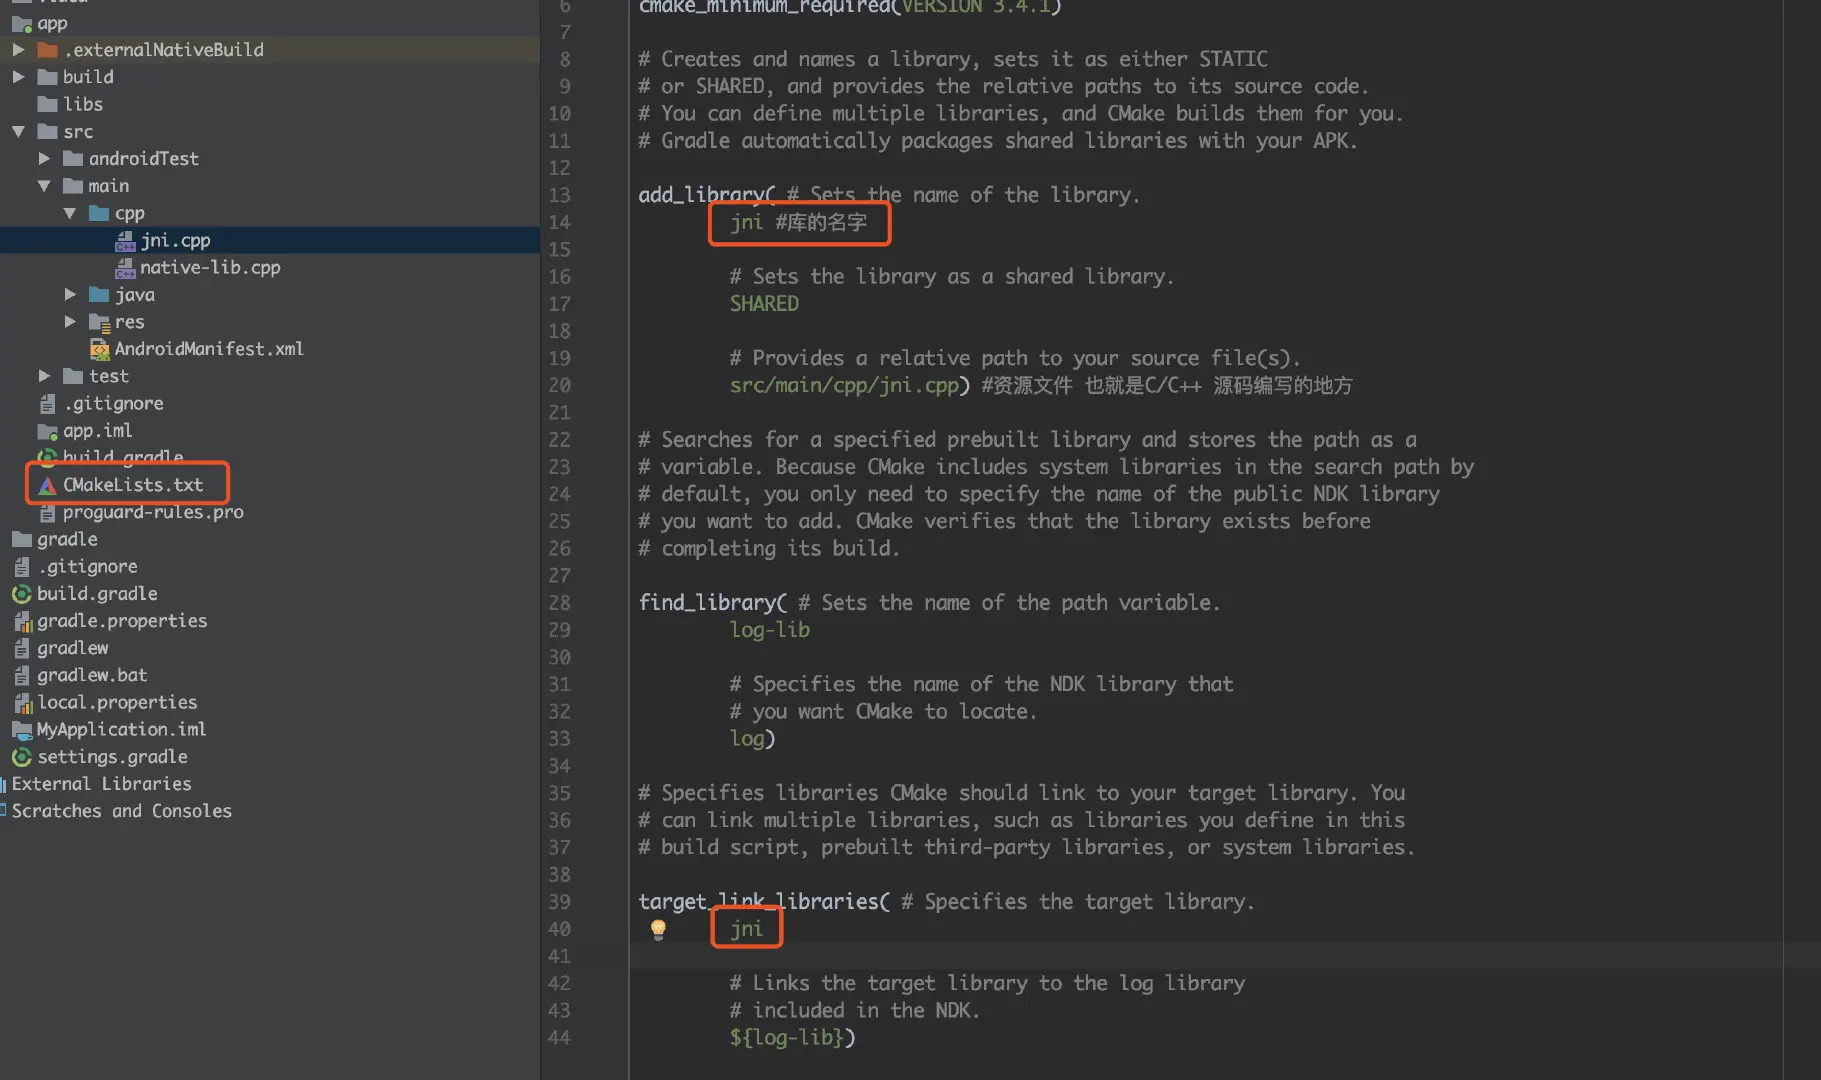Click the settings.gradle Gradle icon
Image resolution: width=1821 pixels, height=1080 pixels.
coord(21,757)
